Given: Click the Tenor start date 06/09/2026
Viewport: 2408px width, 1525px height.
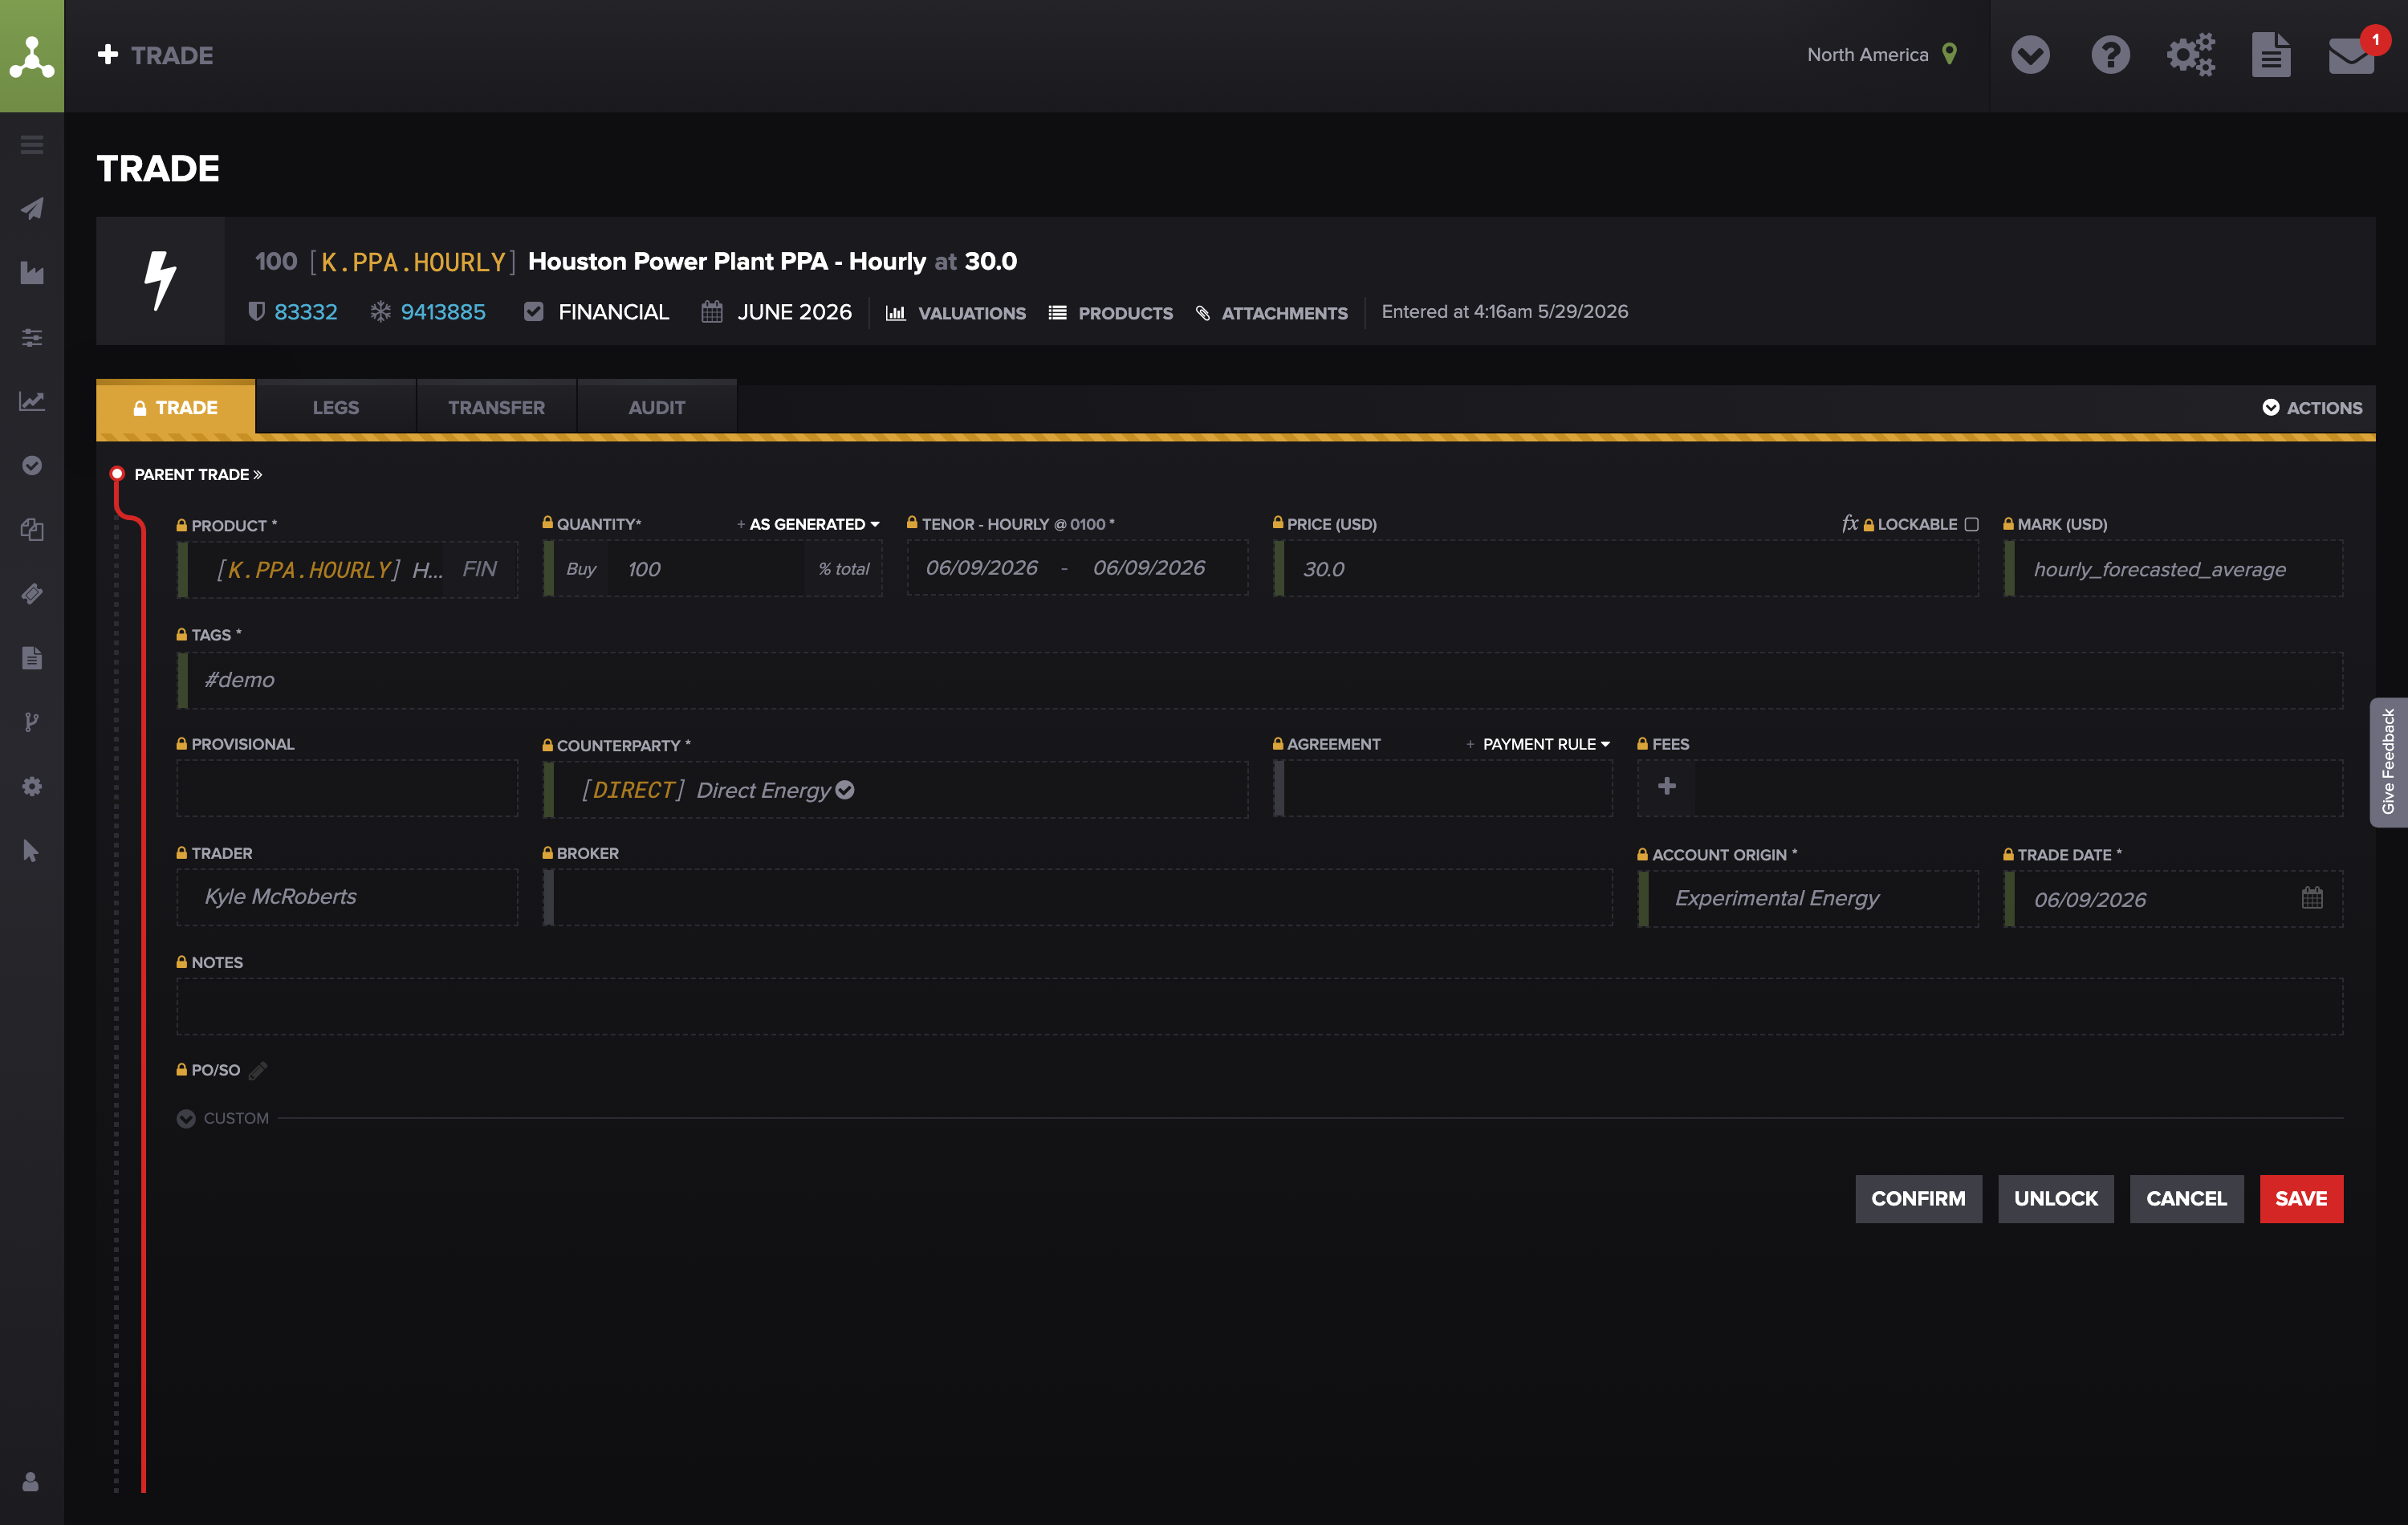Looking at the screenshot, I should click(x=982, y=568).
